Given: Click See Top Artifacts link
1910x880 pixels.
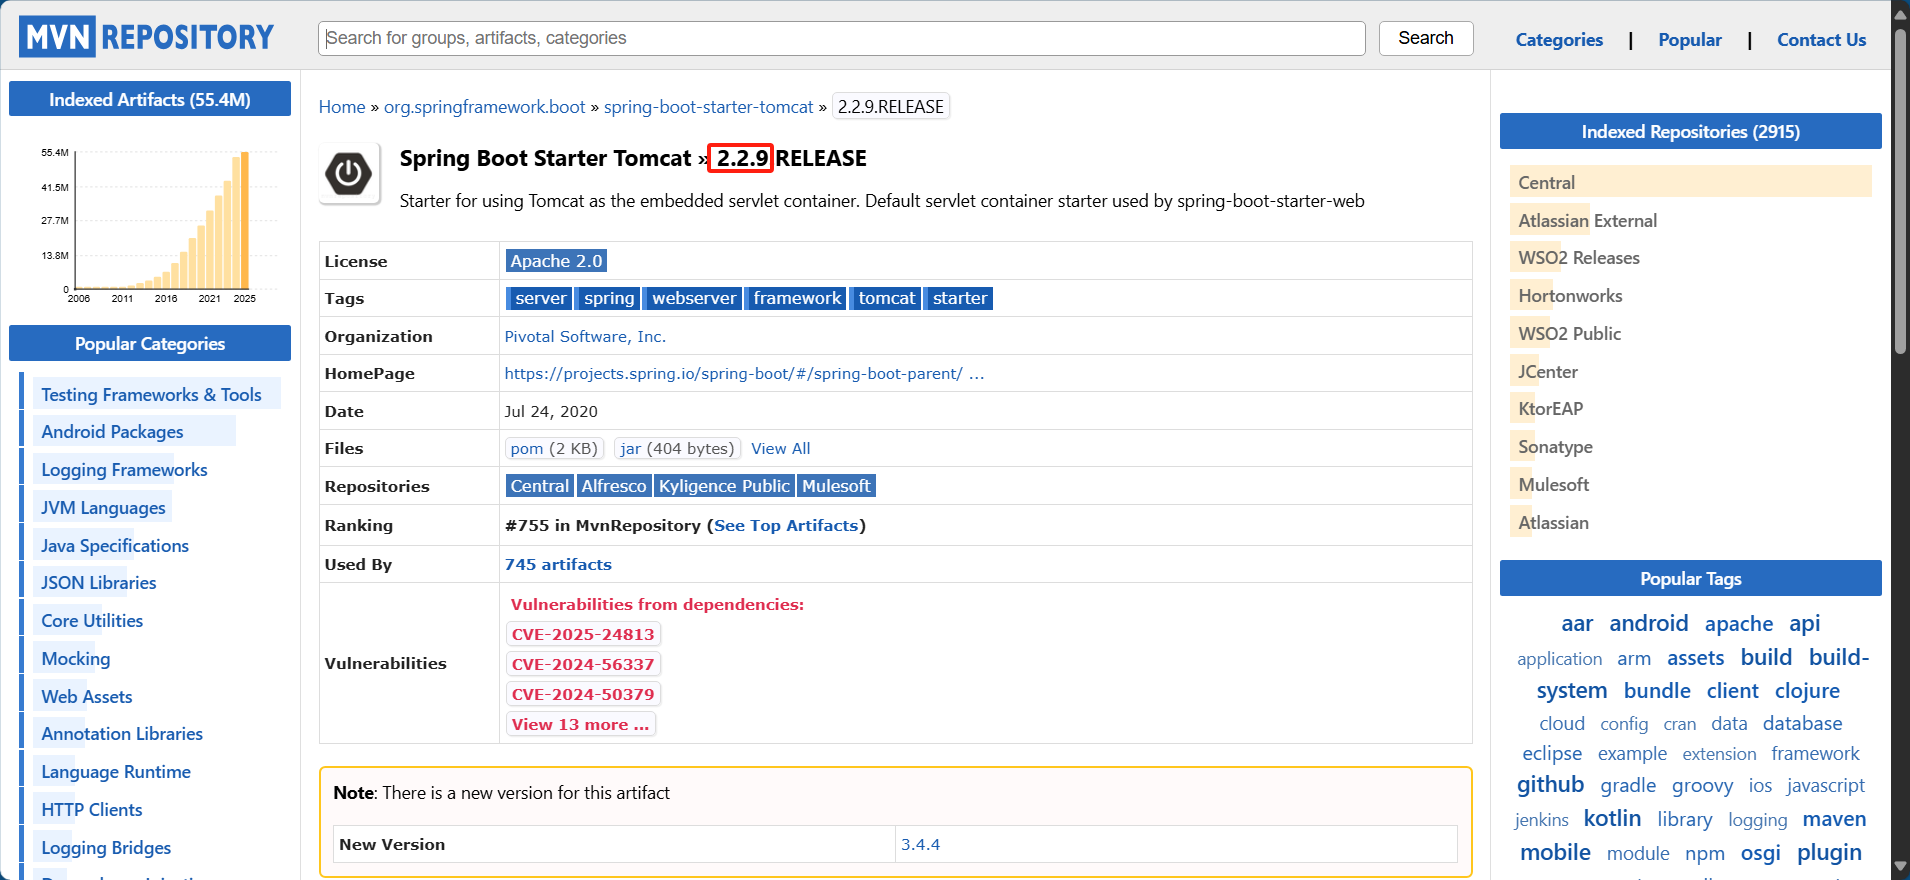Looking at the screenshot, I should click(786, 526).
